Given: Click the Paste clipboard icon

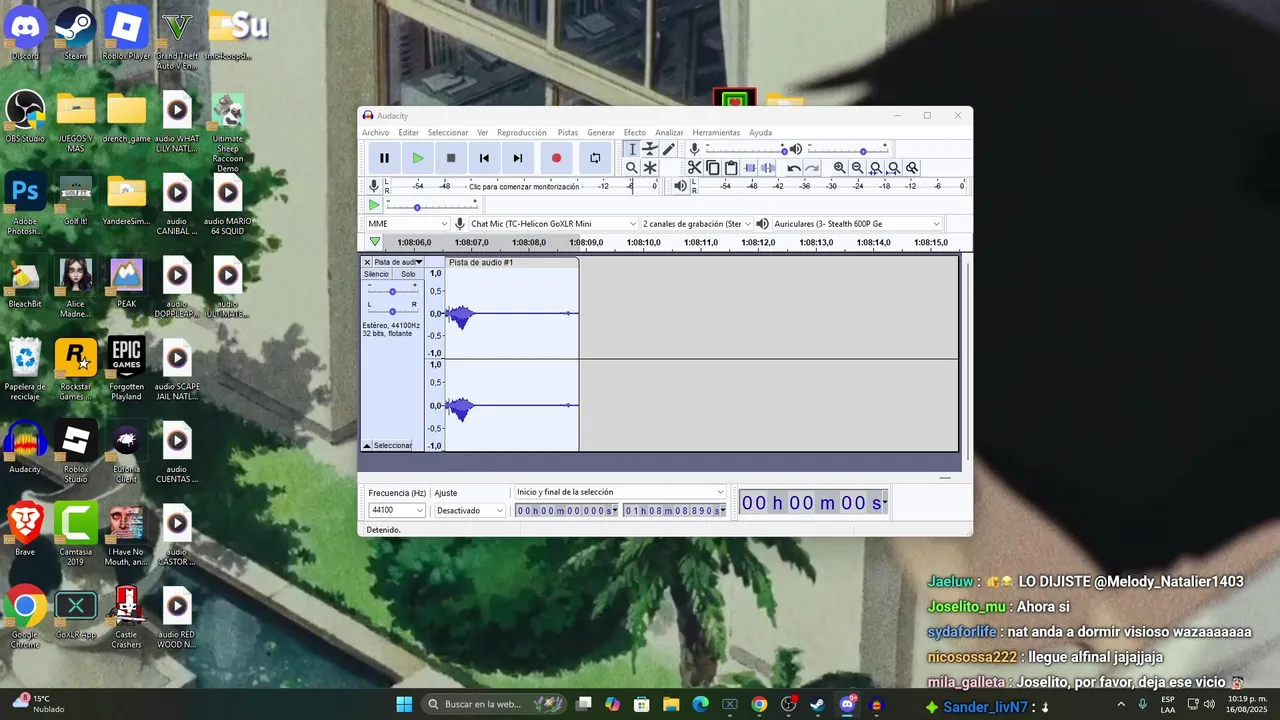Looking at the screenshot, I should click(x=731, y=168).
